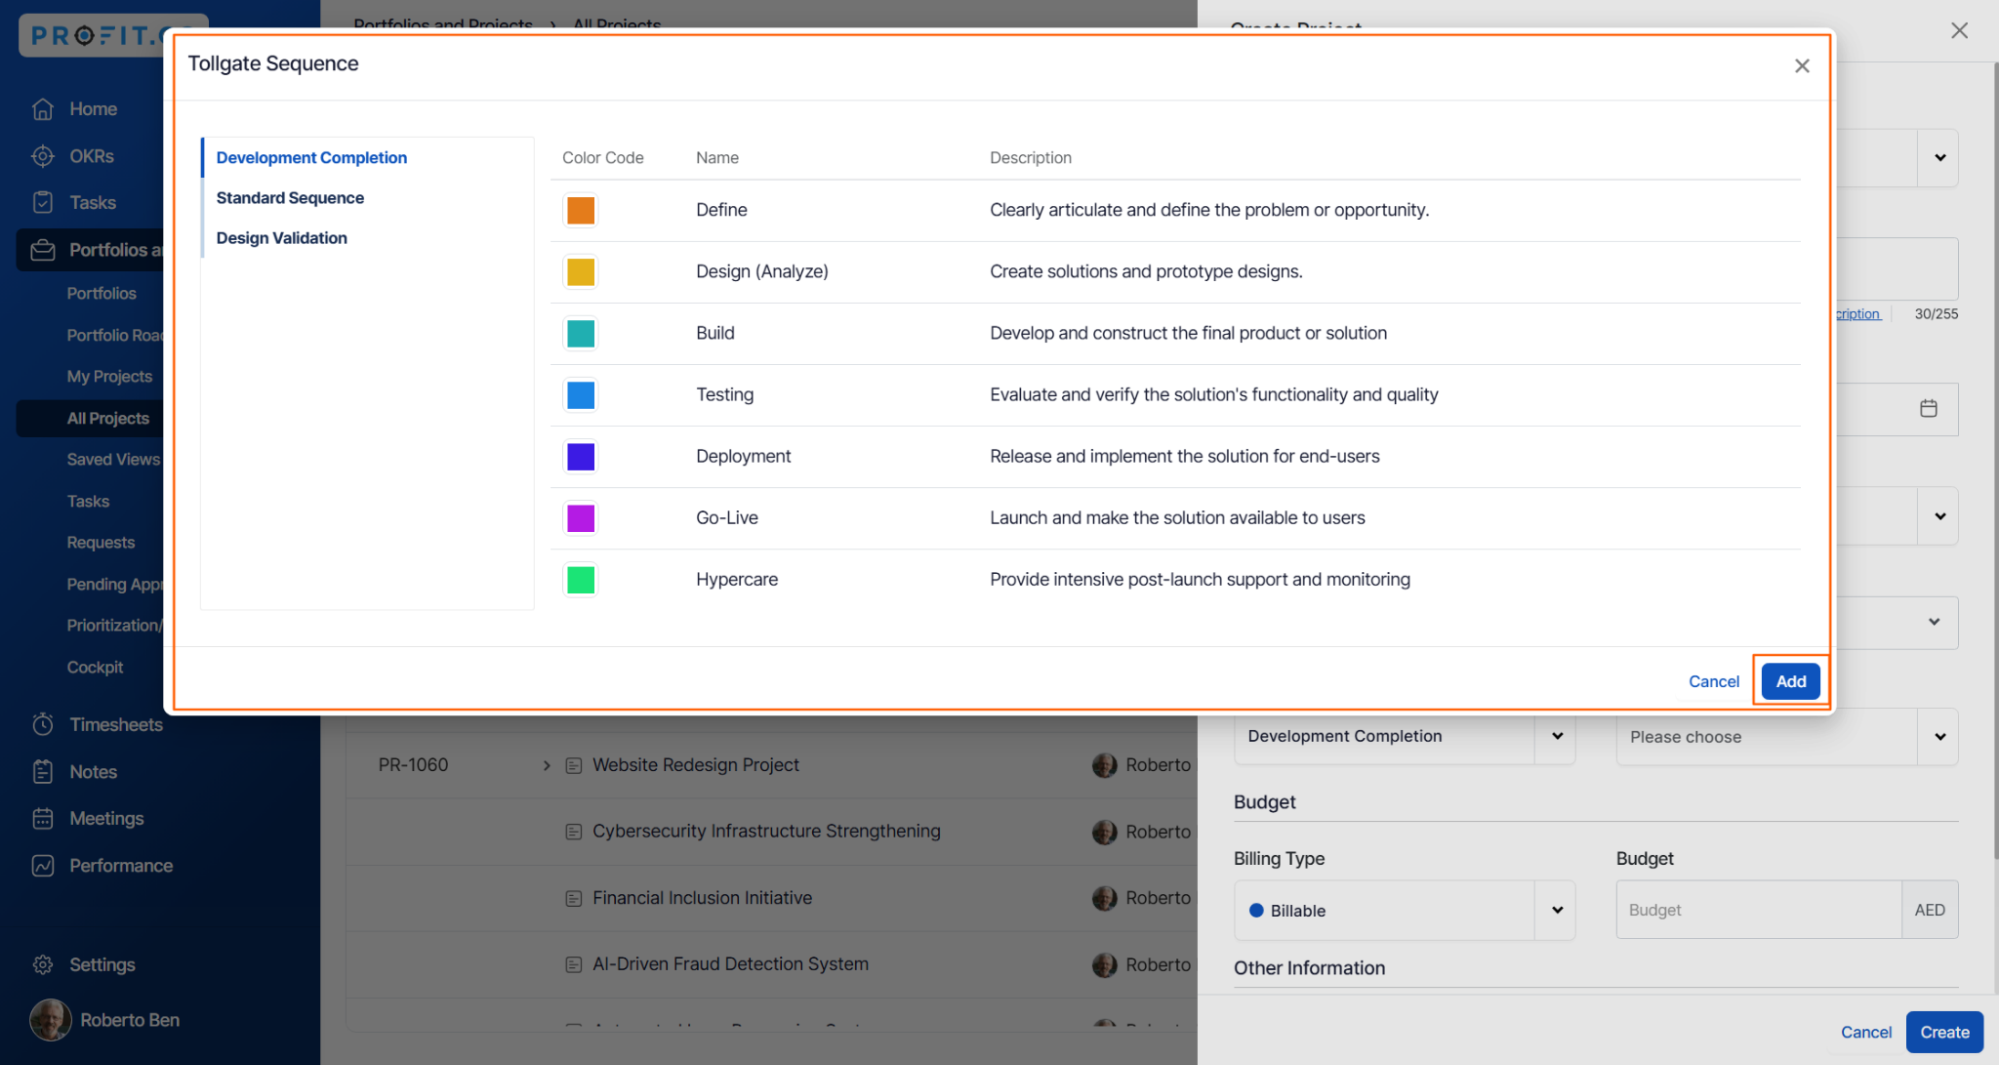Close the Tollgate Sequence dialog
The image size is (1999, 1065).
(1801, 66)
